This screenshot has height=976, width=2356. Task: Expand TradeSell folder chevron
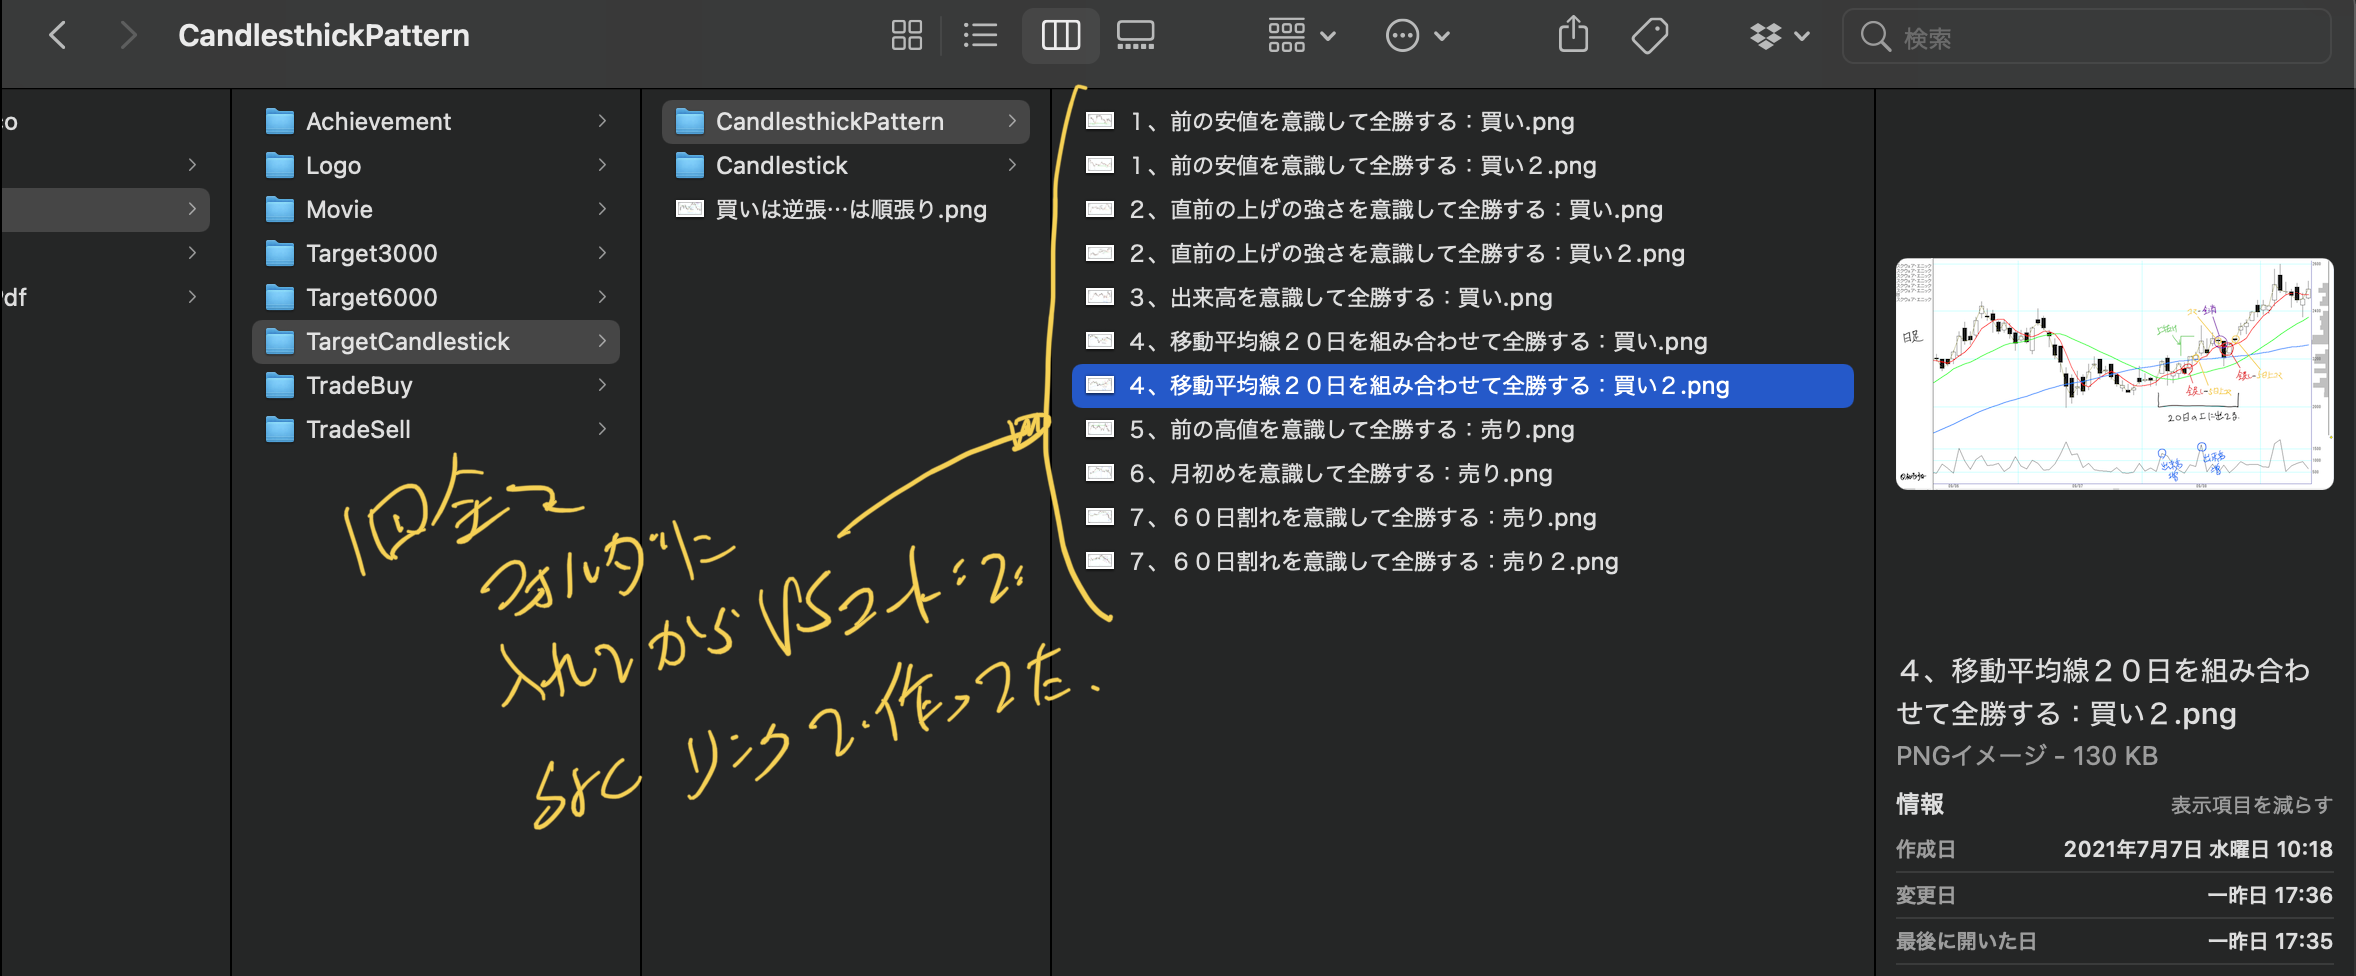point(602,429)
